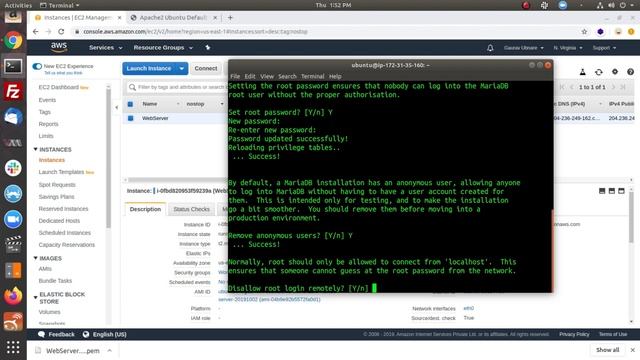640x360 pixels.
Task: Bookmark this page with the star
Action: click(x=584, y=31)
